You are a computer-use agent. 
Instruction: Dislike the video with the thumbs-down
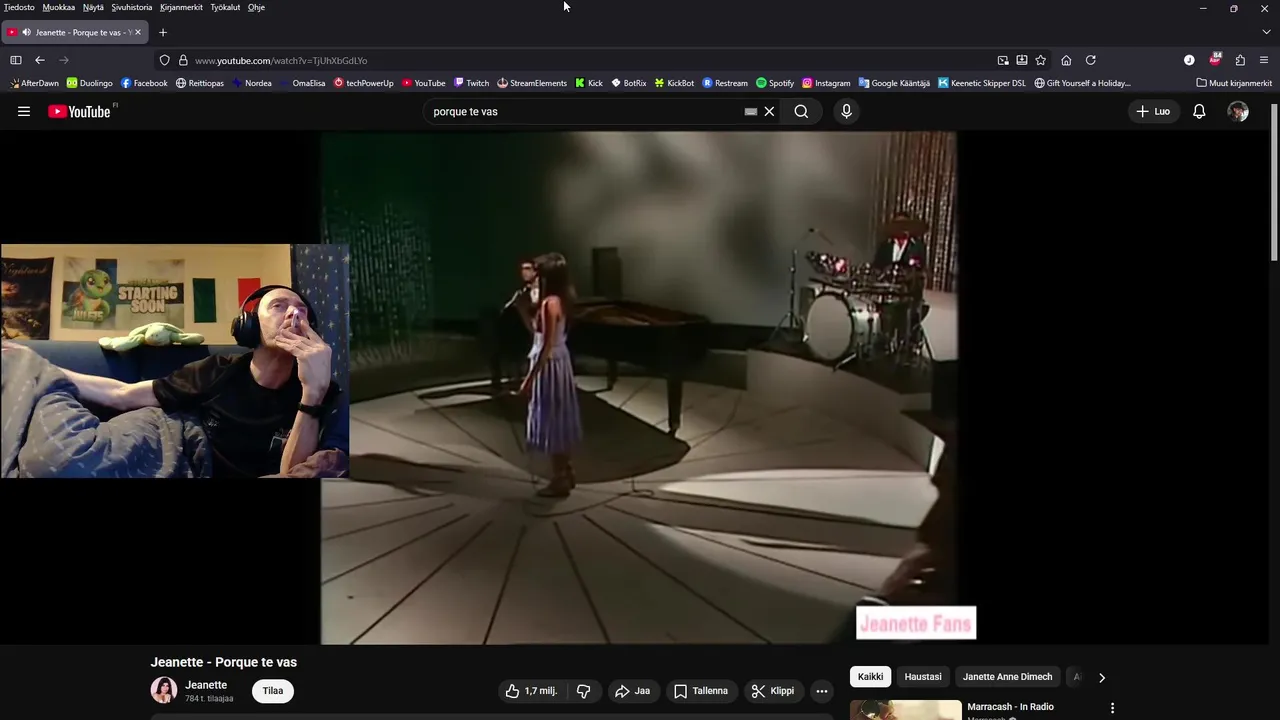(x=583, y=691)
